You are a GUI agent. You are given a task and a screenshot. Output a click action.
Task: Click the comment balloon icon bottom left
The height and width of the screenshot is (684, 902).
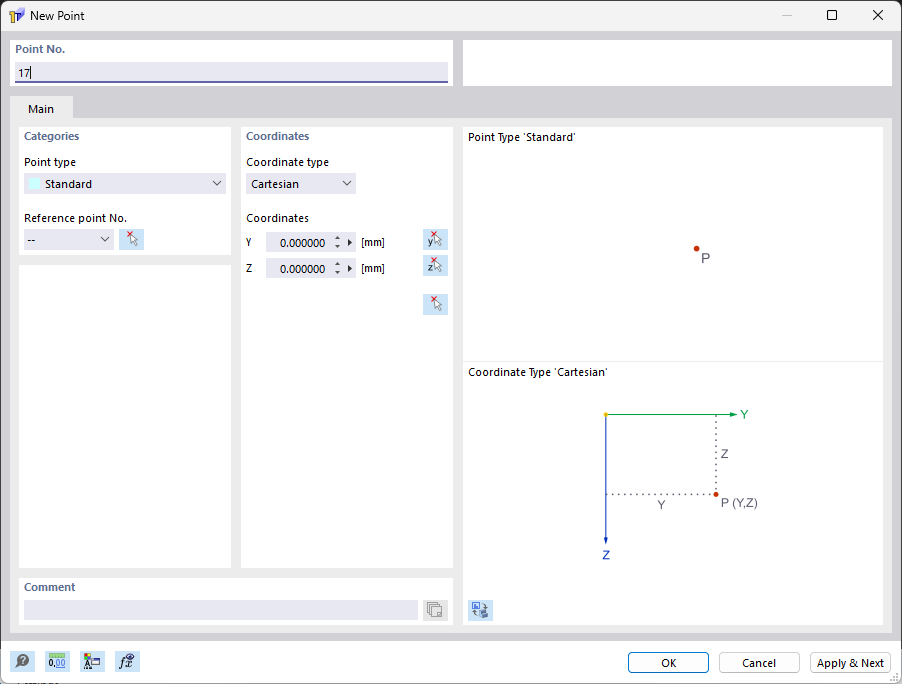22,661
